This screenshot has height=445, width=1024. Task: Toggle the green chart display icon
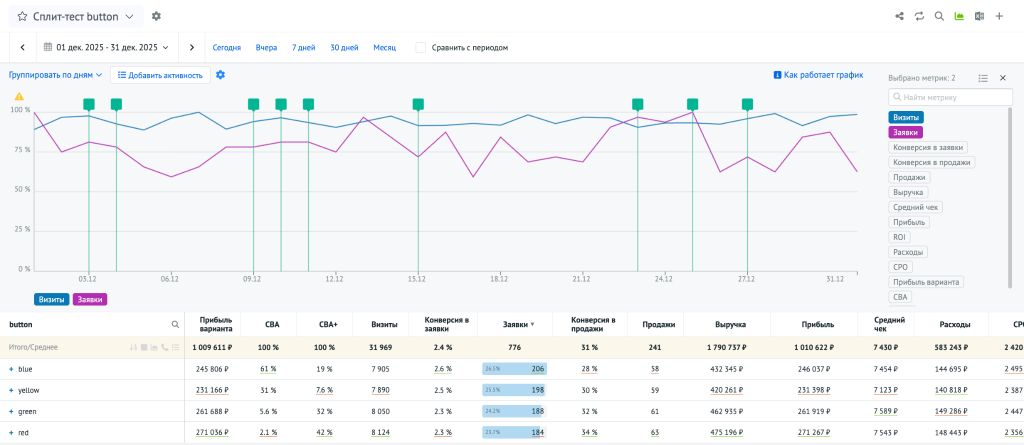[x=959, y=16]
